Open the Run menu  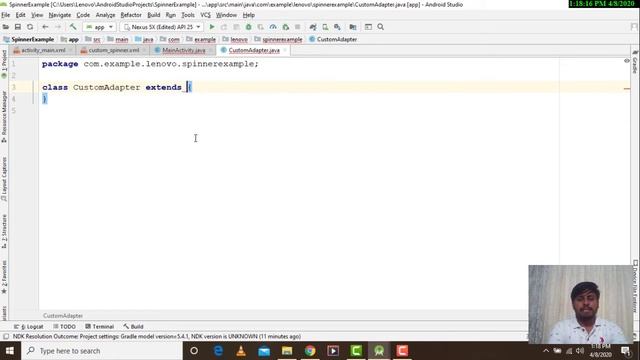click(x=171, y=15)
